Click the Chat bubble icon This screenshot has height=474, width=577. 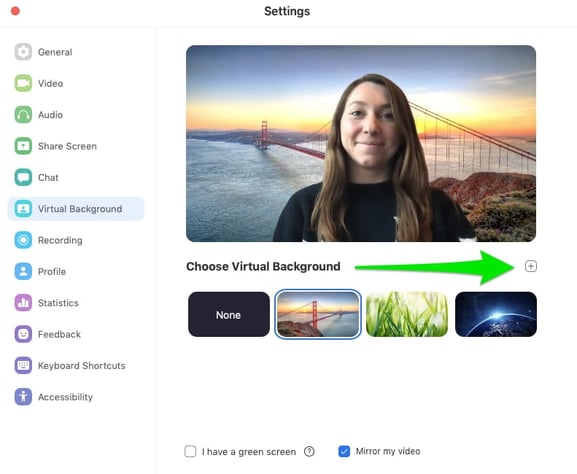(x=23, y=177)
